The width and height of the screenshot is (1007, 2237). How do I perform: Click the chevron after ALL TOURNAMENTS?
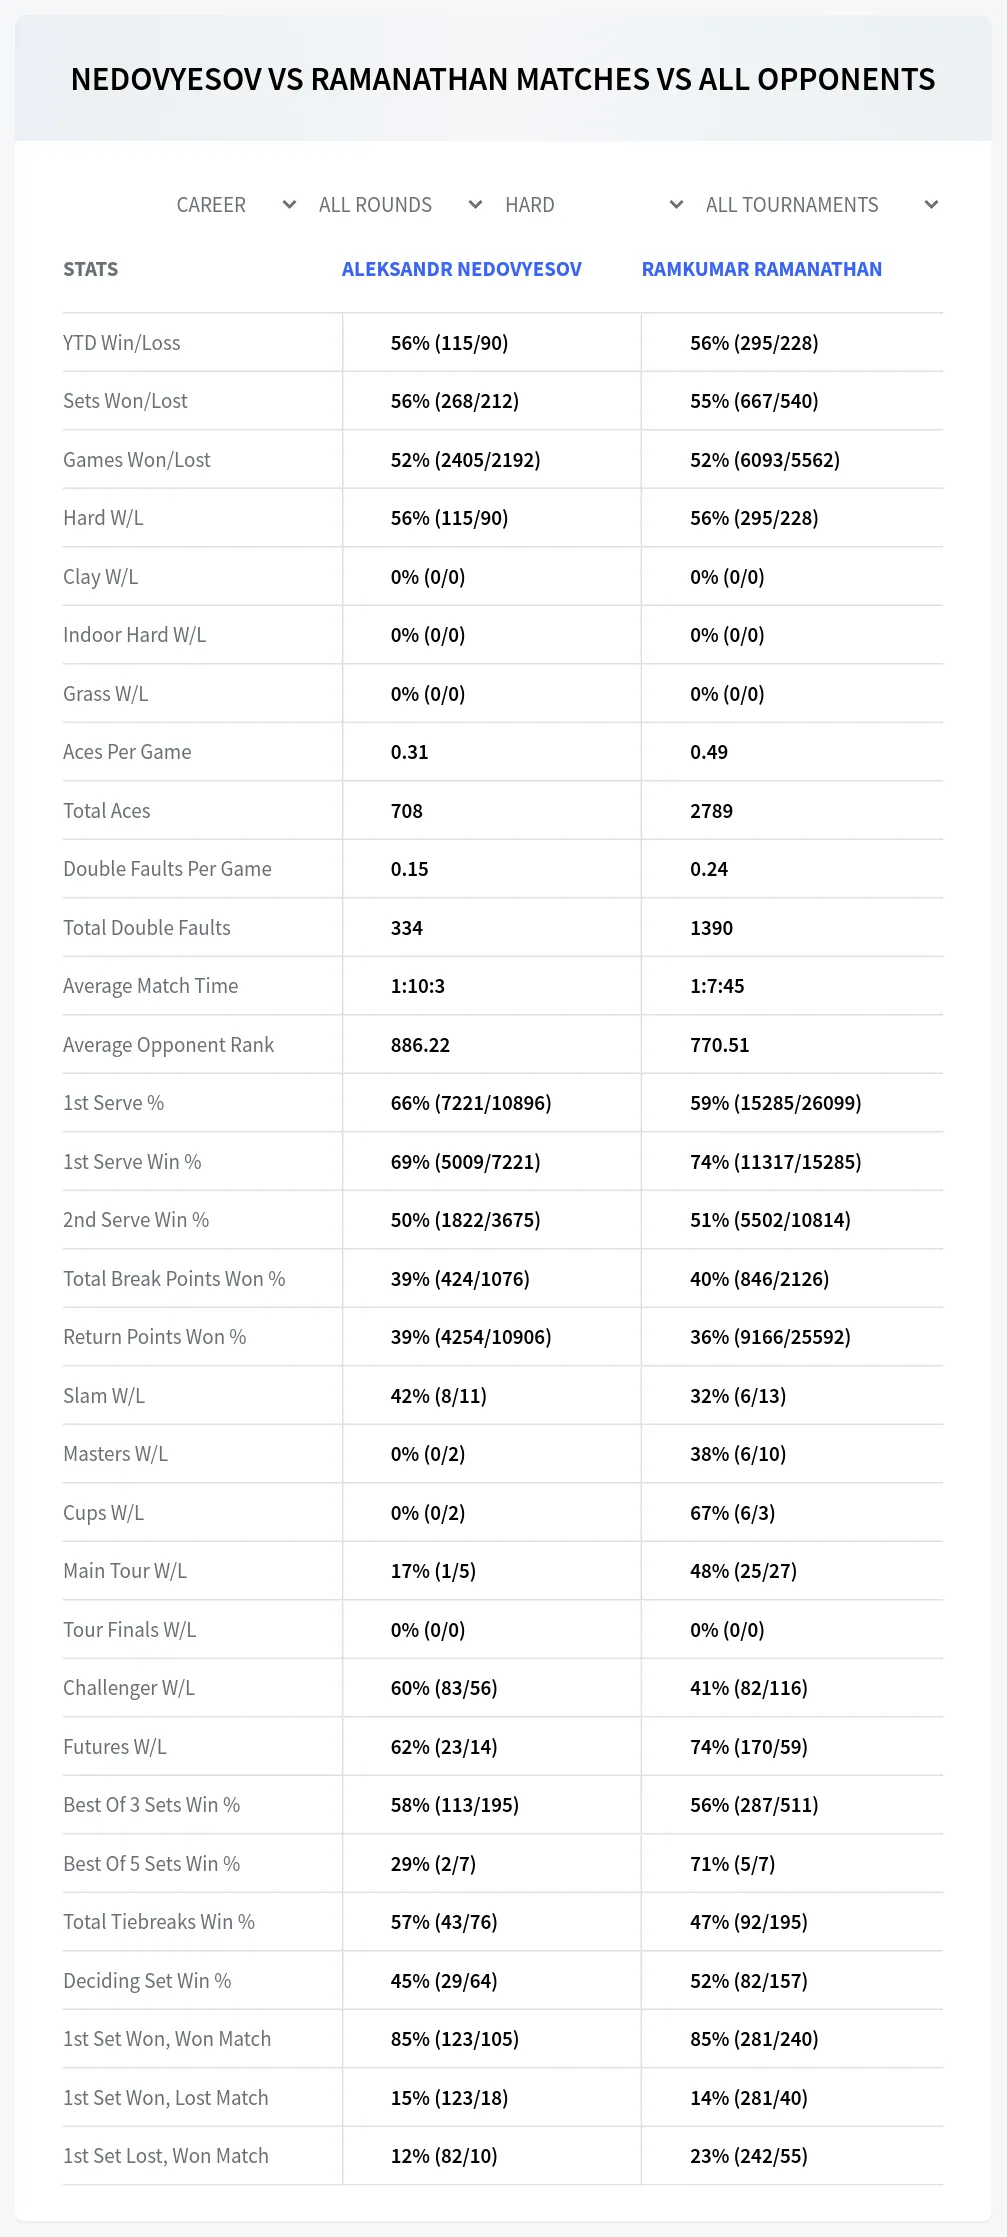[x=931, y=205]
